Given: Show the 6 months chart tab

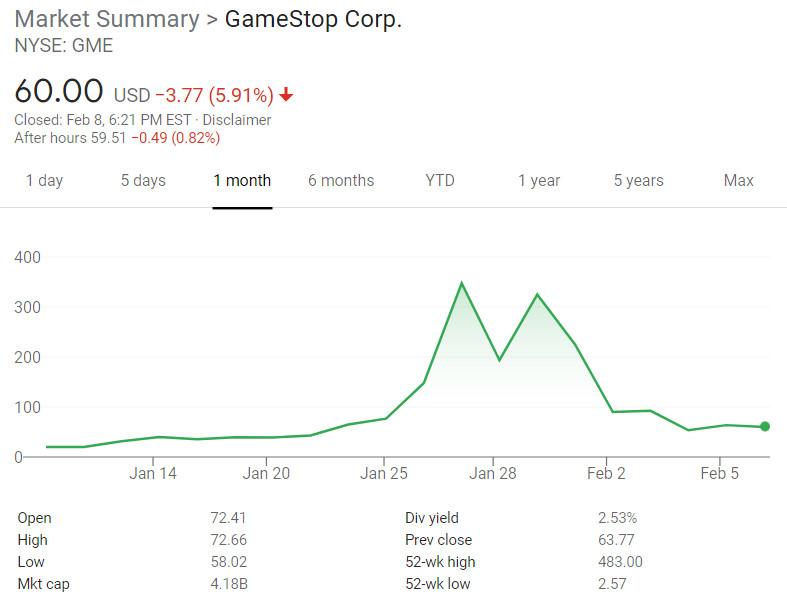Looking at the screenshot, I should 341,181.
